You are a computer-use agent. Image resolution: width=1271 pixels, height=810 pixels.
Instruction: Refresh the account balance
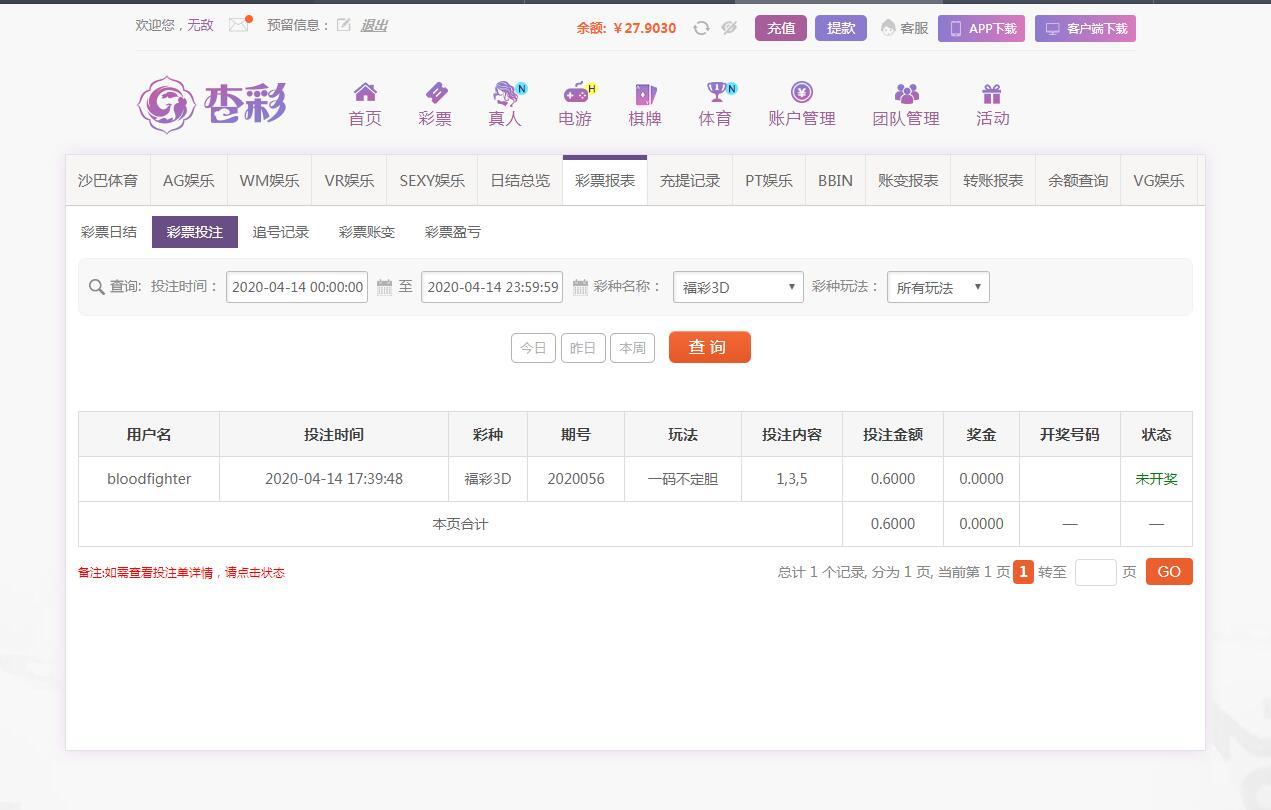click(701, 28)
